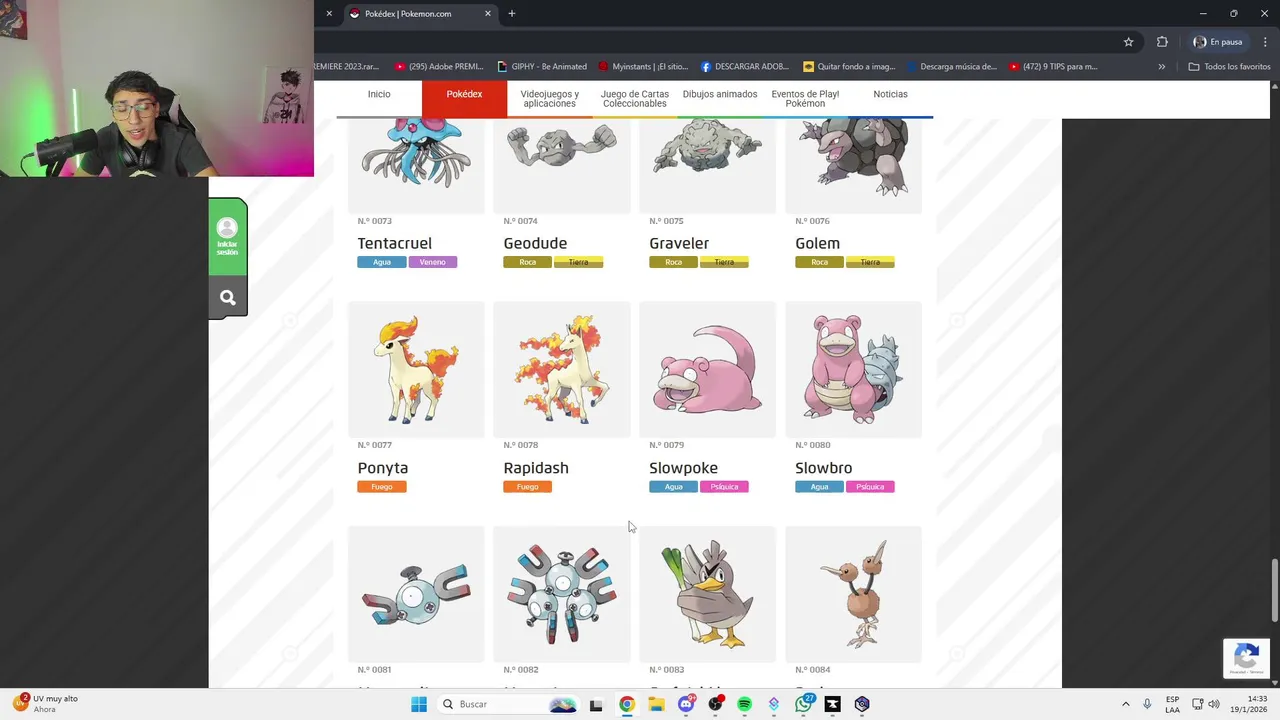Click the page's vertical scrollbar thumb
Image resolution: width=1280 pixels, height=720 pixels.
pyautogui.click(x=1274, y=590)
